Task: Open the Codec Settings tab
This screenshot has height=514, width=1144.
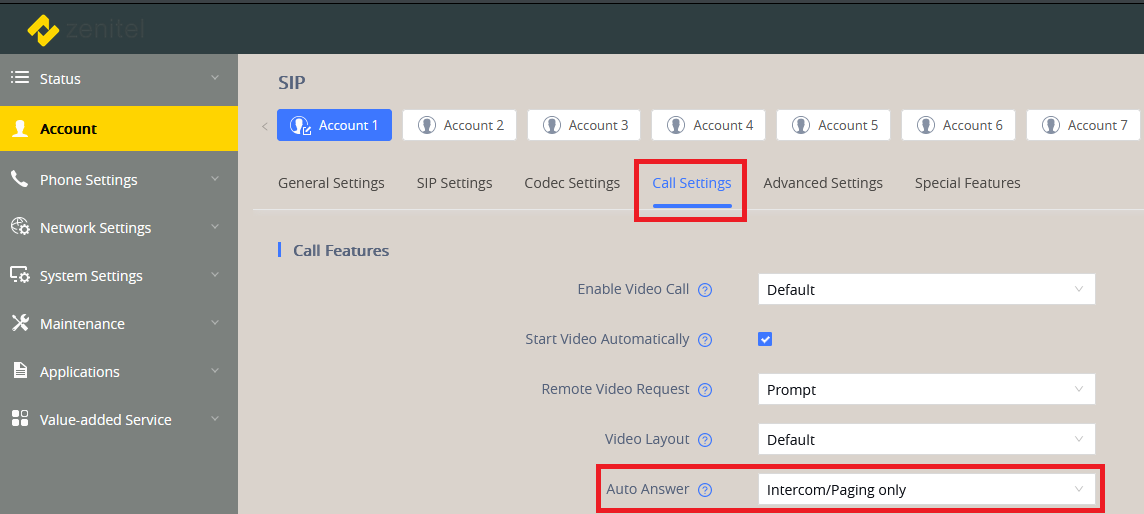Action: click(572, 183)
